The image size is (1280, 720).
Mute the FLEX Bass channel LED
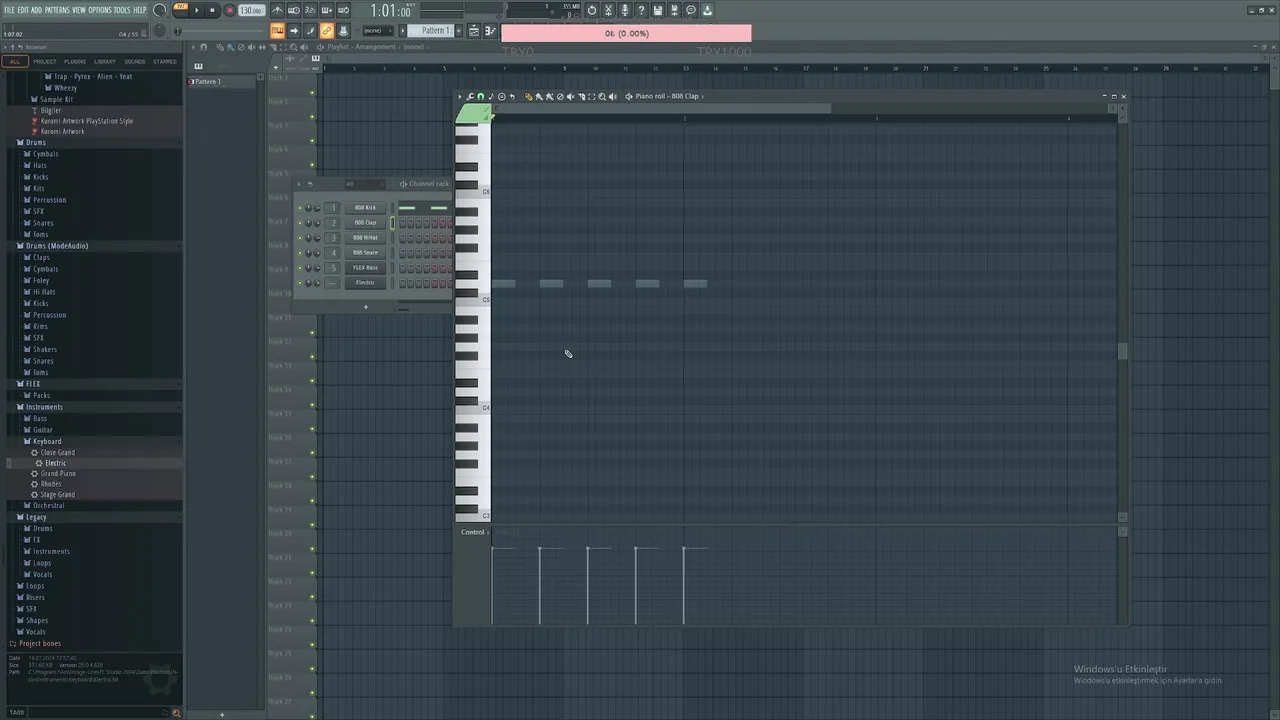(299, 268)
